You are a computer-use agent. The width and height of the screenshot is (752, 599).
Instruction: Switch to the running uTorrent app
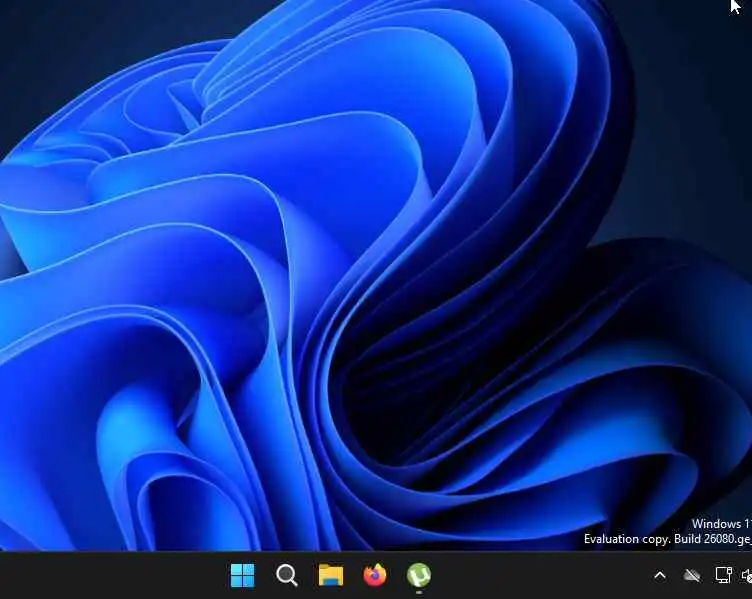pos(419,575)
